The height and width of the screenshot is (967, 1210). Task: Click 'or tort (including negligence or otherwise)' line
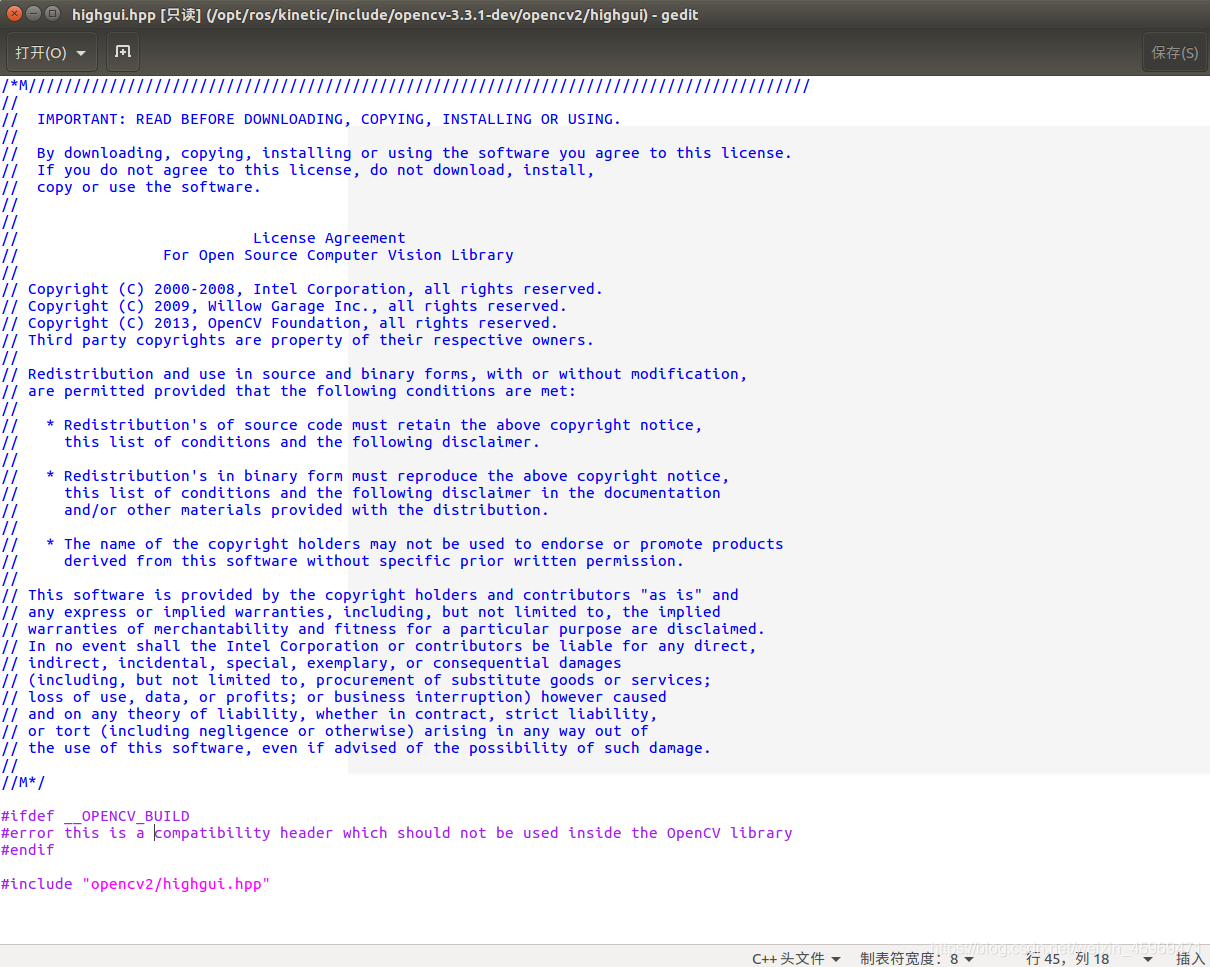point(325,731)
